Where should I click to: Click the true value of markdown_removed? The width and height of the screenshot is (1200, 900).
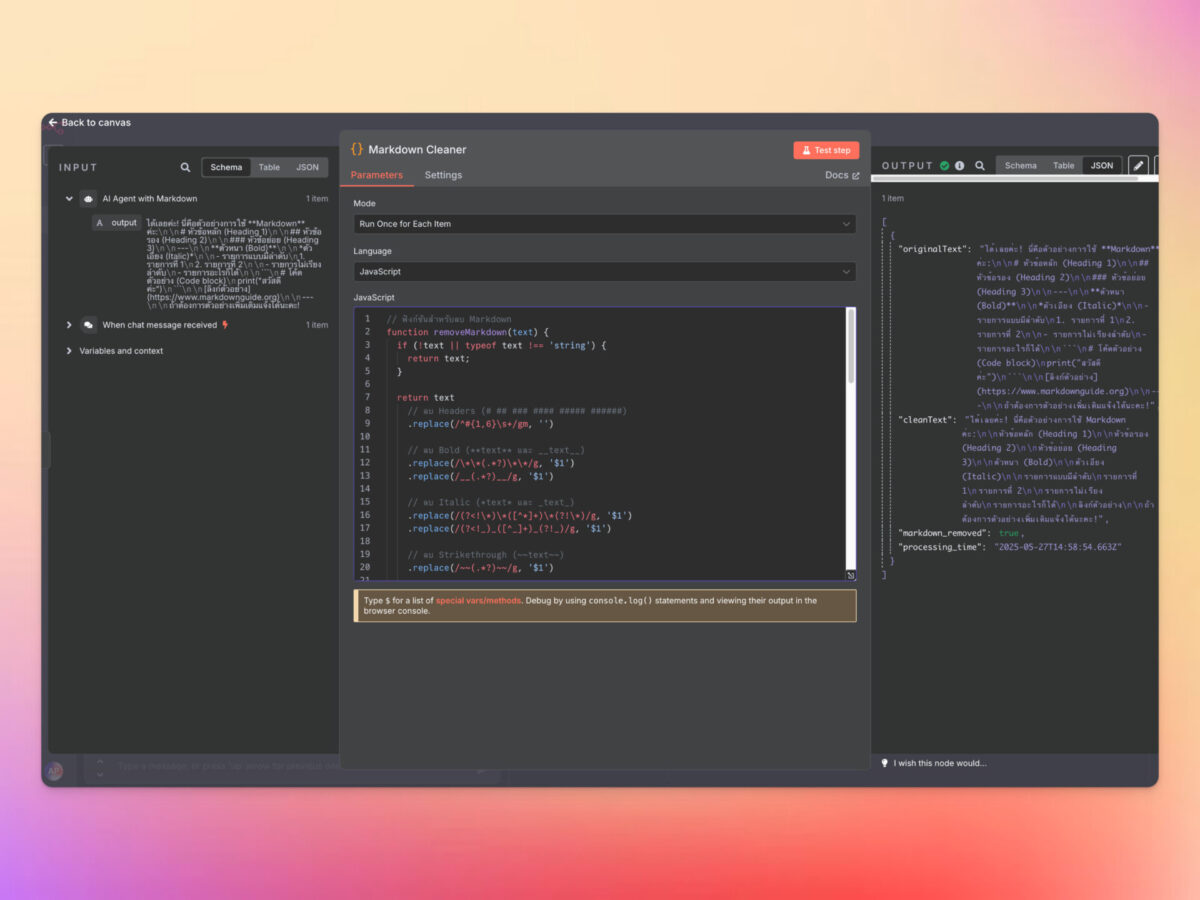(x=1009, y=533)
